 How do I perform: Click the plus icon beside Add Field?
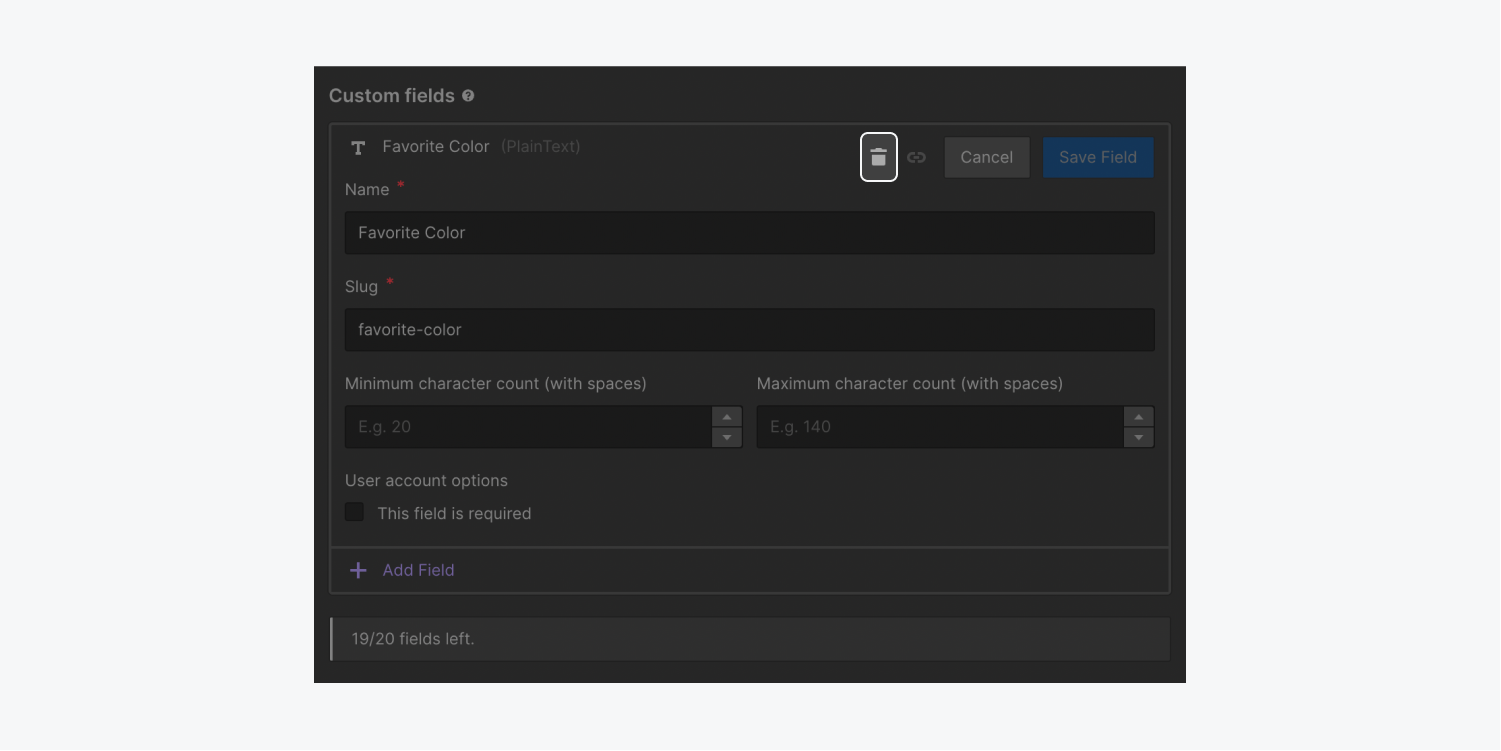(358, 570)
